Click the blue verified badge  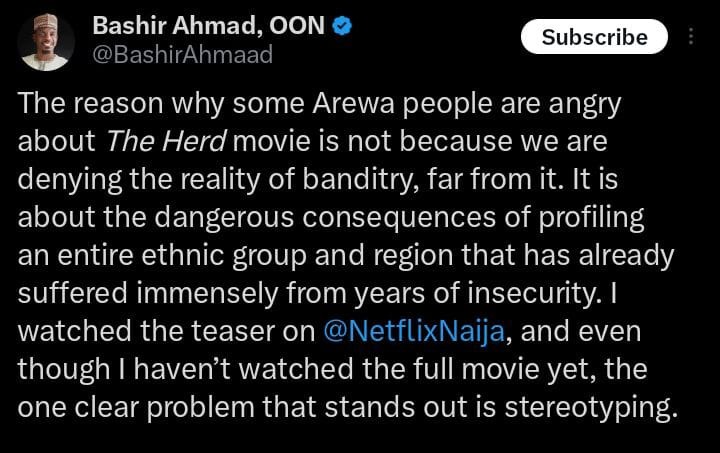tap(342, 26)
